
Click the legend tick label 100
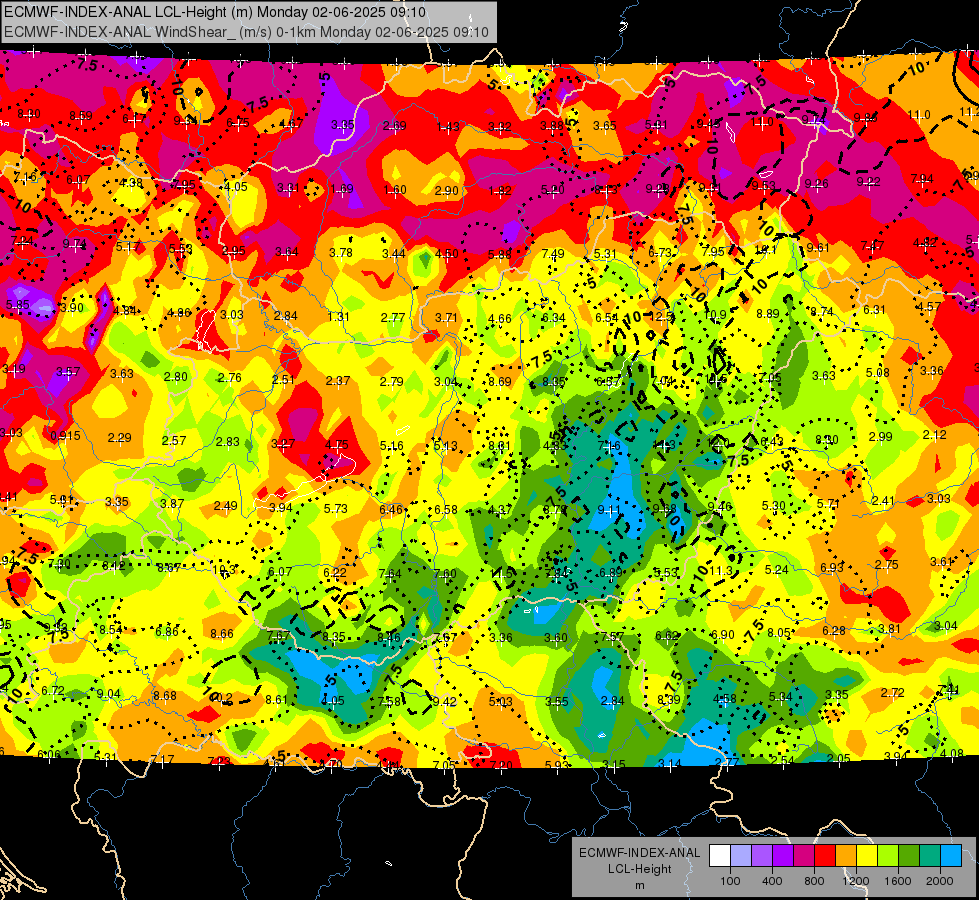click(730, 881)
